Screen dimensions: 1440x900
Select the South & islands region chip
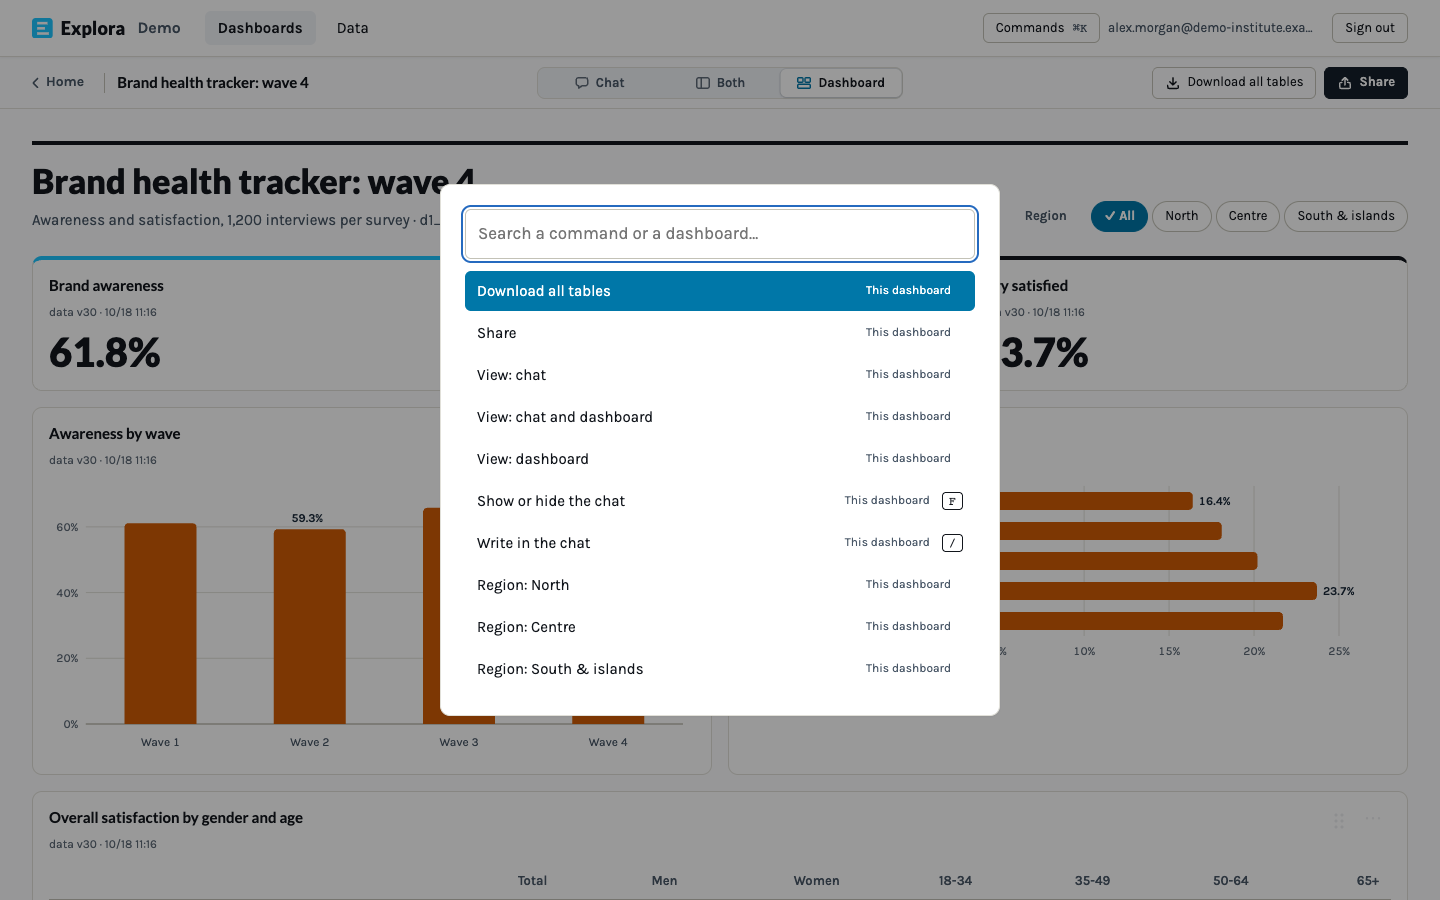[1345, 216]
